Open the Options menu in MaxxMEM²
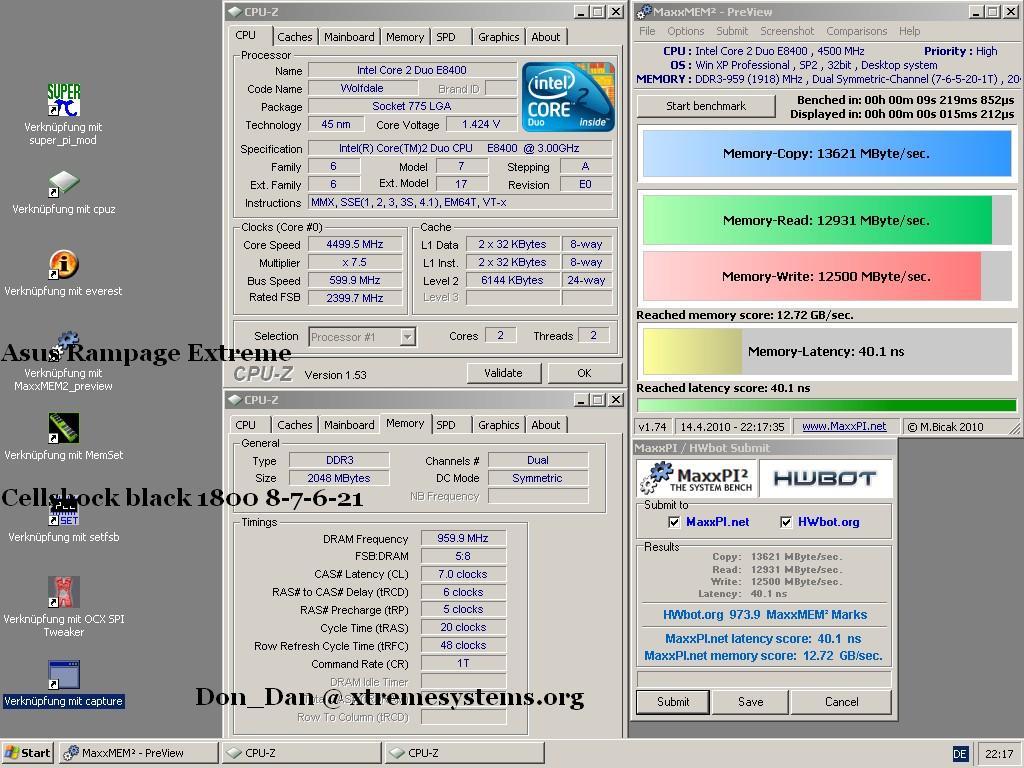 [686, 31]
